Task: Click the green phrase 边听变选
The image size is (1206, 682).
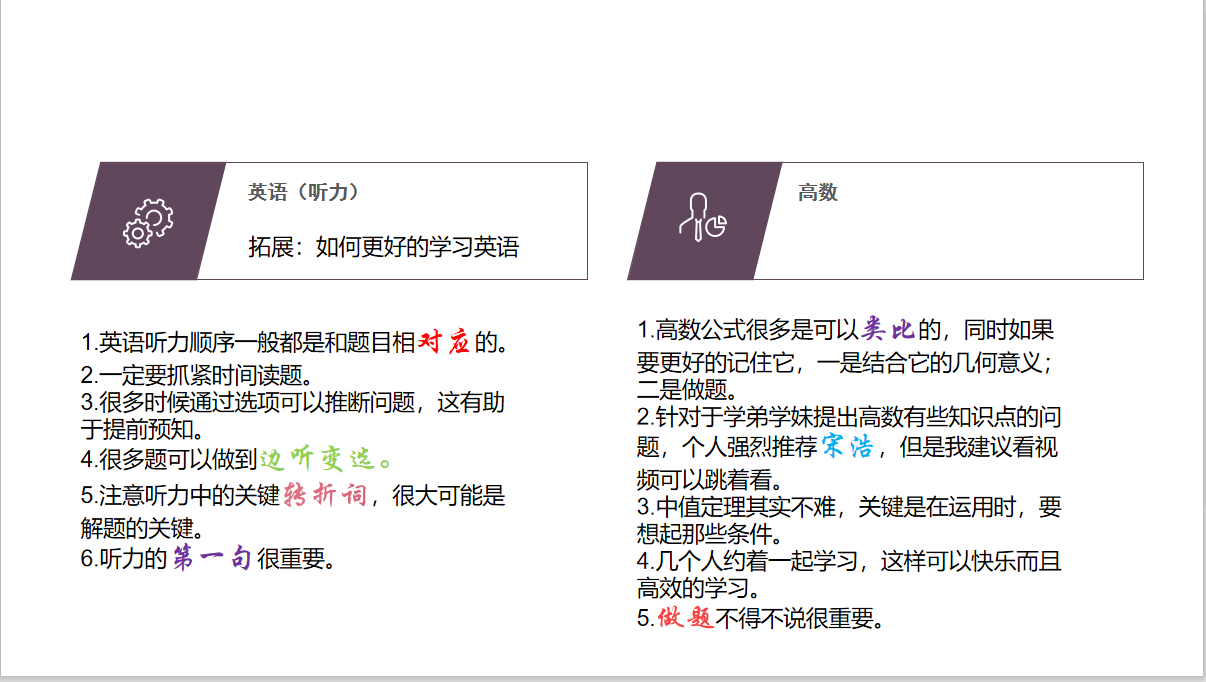Action: click(322, 459)
